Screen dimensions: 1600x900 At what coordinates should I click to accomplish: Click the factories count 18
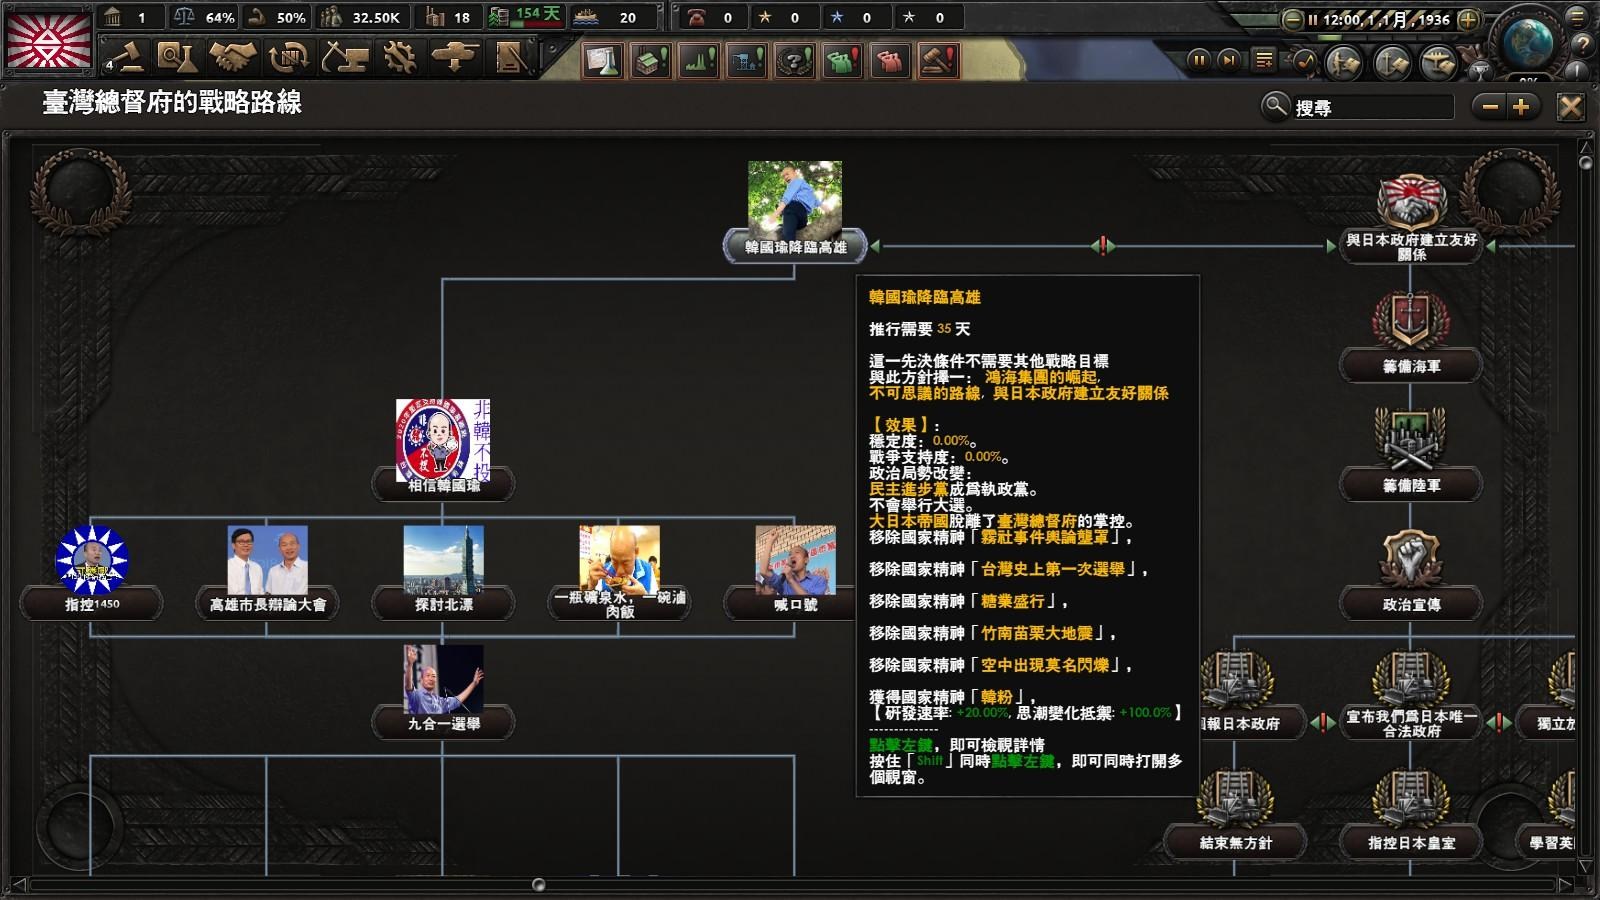click(447, 17)
